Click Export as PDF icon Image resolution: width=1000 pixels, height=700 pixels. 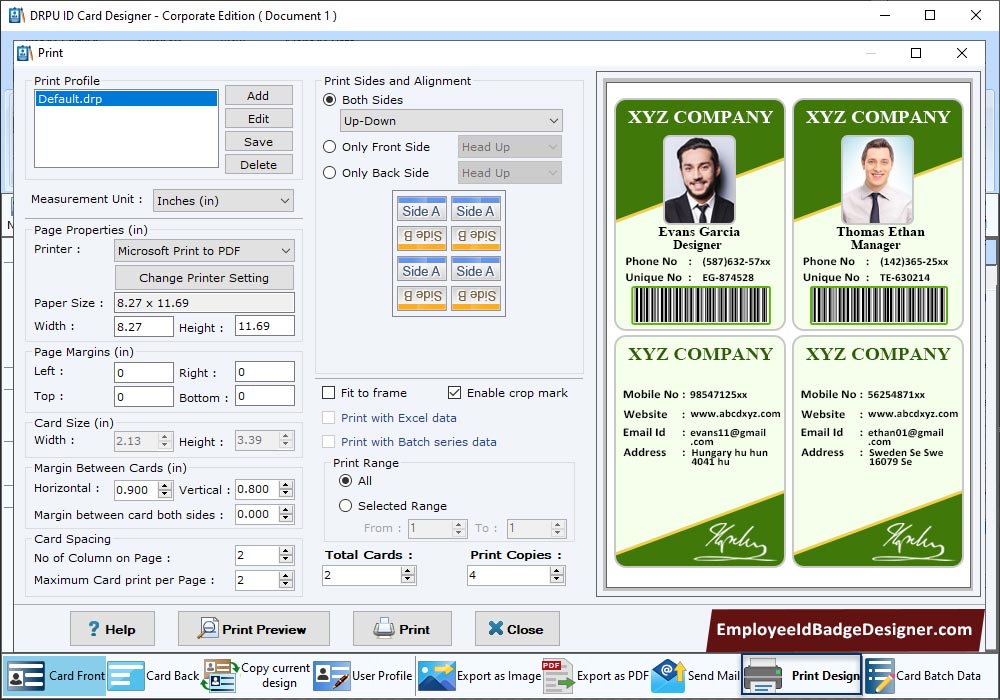point(558,676)
